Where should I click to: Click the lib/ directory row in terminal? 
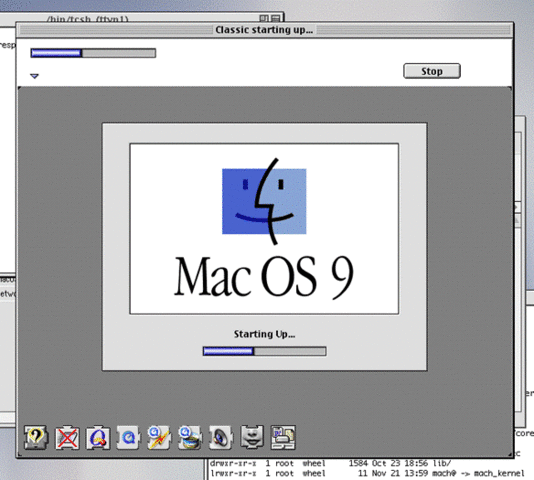coord(331,463)
